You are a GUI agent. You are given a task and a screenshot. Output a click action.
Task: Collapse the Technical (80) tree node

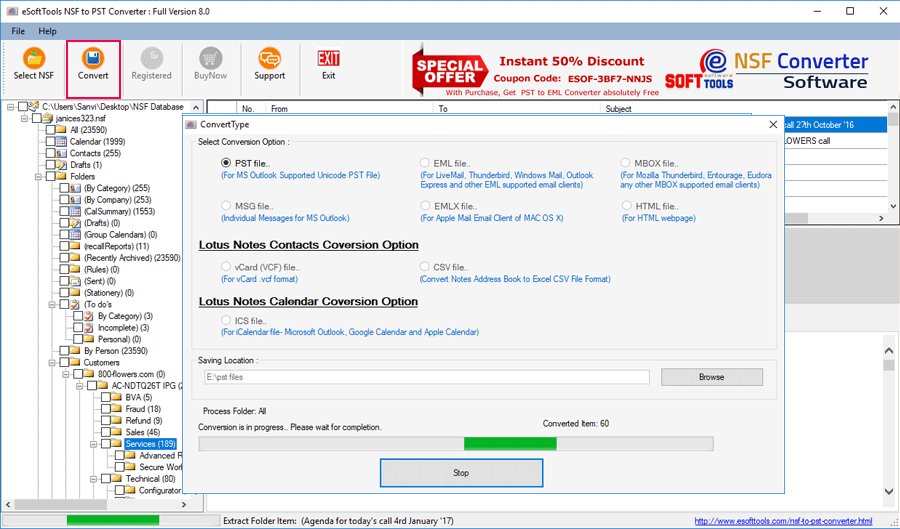tap(94, 479)
